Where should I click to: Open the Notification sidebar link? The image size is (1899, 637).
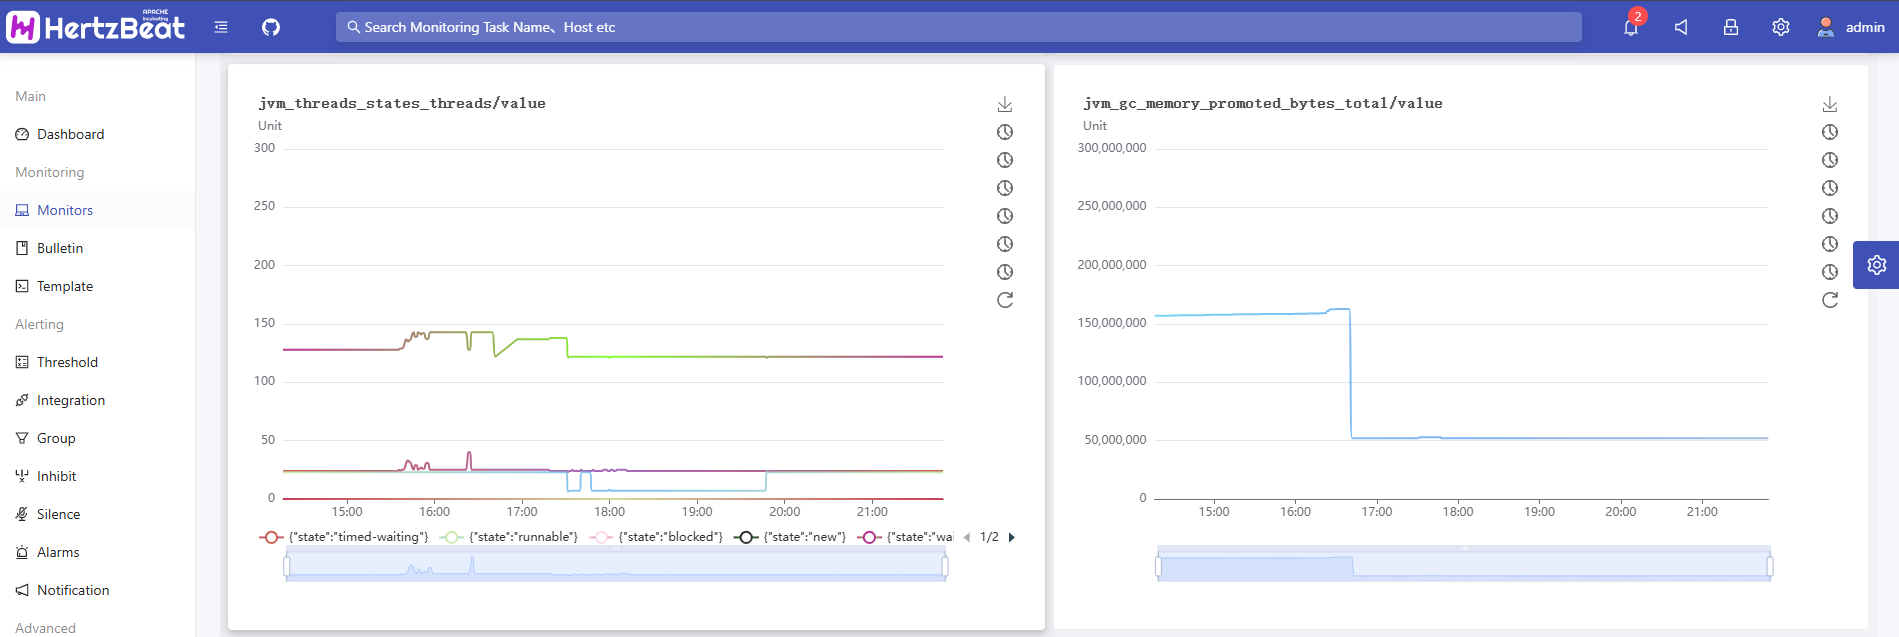73,590
